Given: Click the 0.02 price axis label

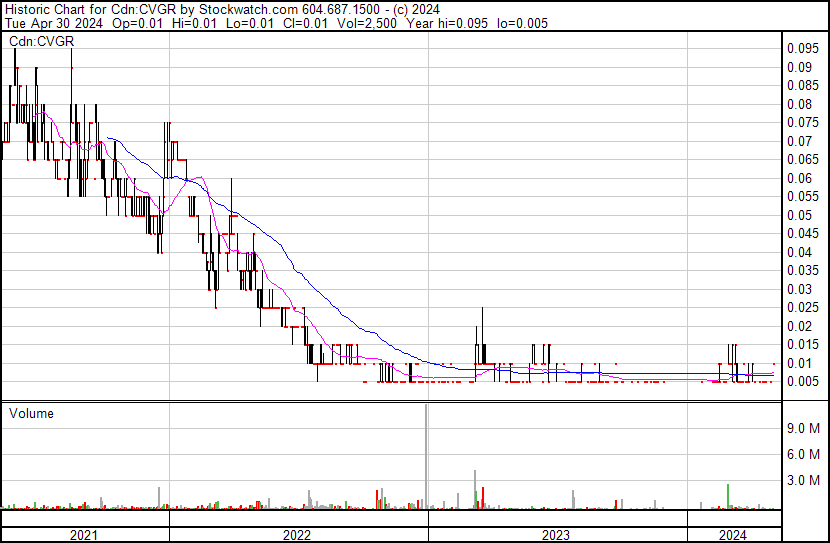Looking at the screenshot, I should point(799,327).
